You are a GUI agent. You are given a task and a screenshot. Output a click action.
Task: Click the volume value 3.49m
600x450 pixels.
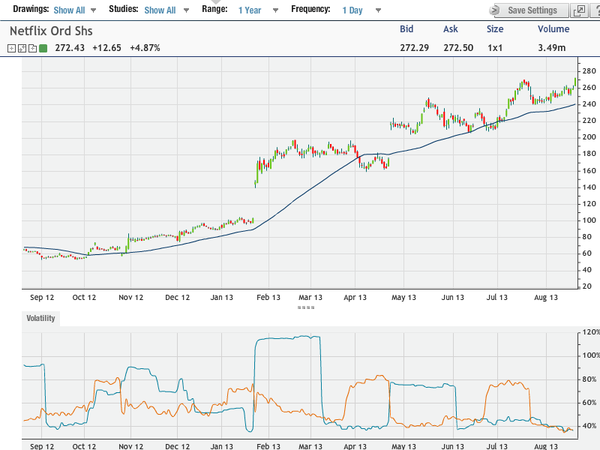[551, 48]
